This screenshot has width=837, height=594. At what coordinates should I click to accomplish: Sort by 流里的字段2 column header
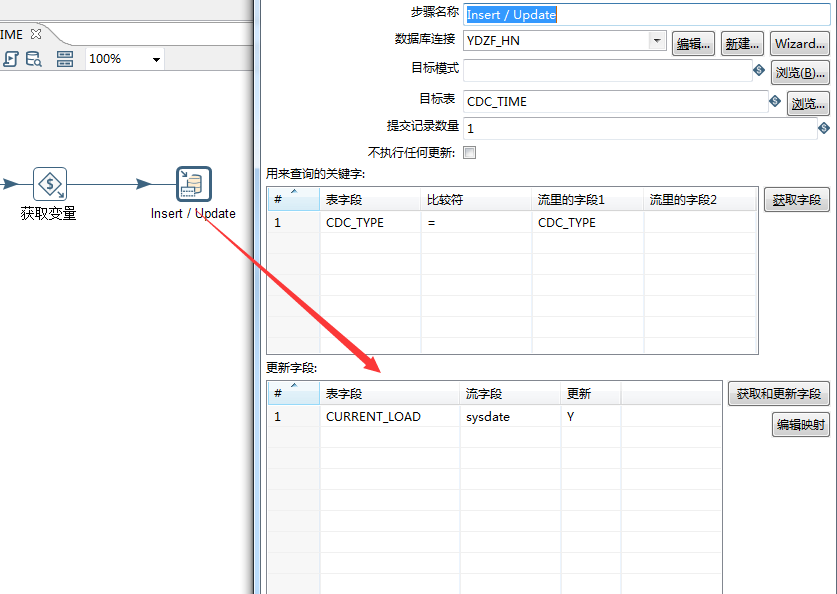coord(700,200)
